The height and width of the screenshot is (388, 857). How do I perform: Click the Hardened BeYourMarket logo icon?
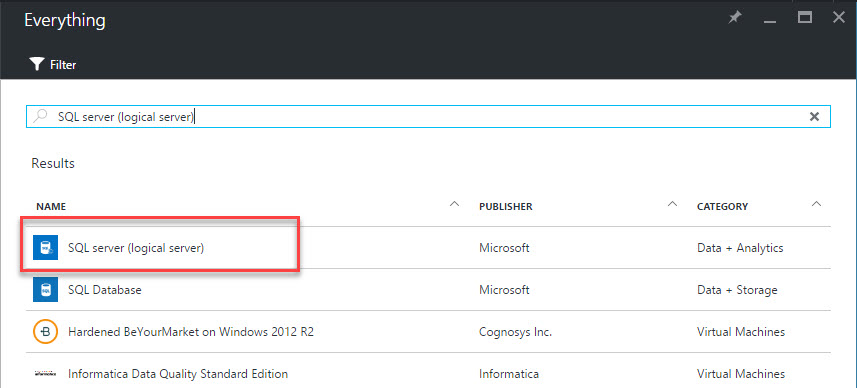(45, 332)
